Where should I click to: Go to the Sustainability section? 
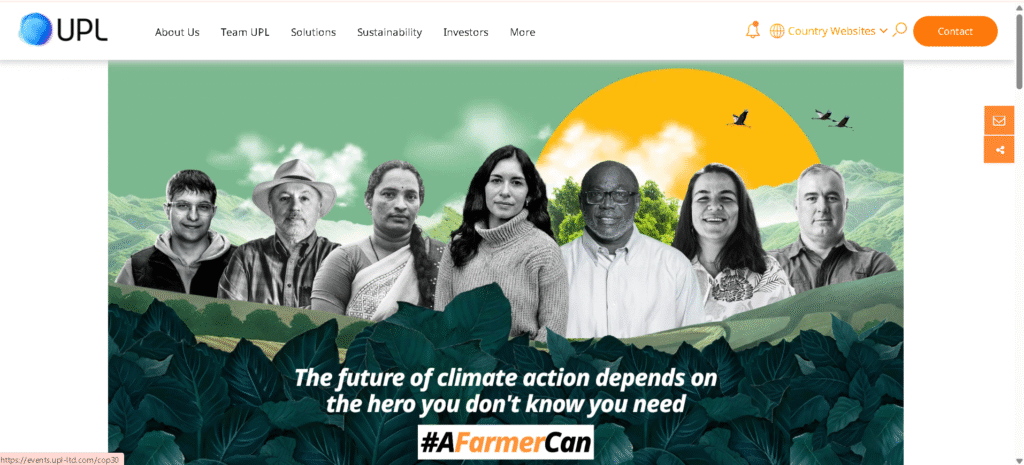click(x=389, y=32)
